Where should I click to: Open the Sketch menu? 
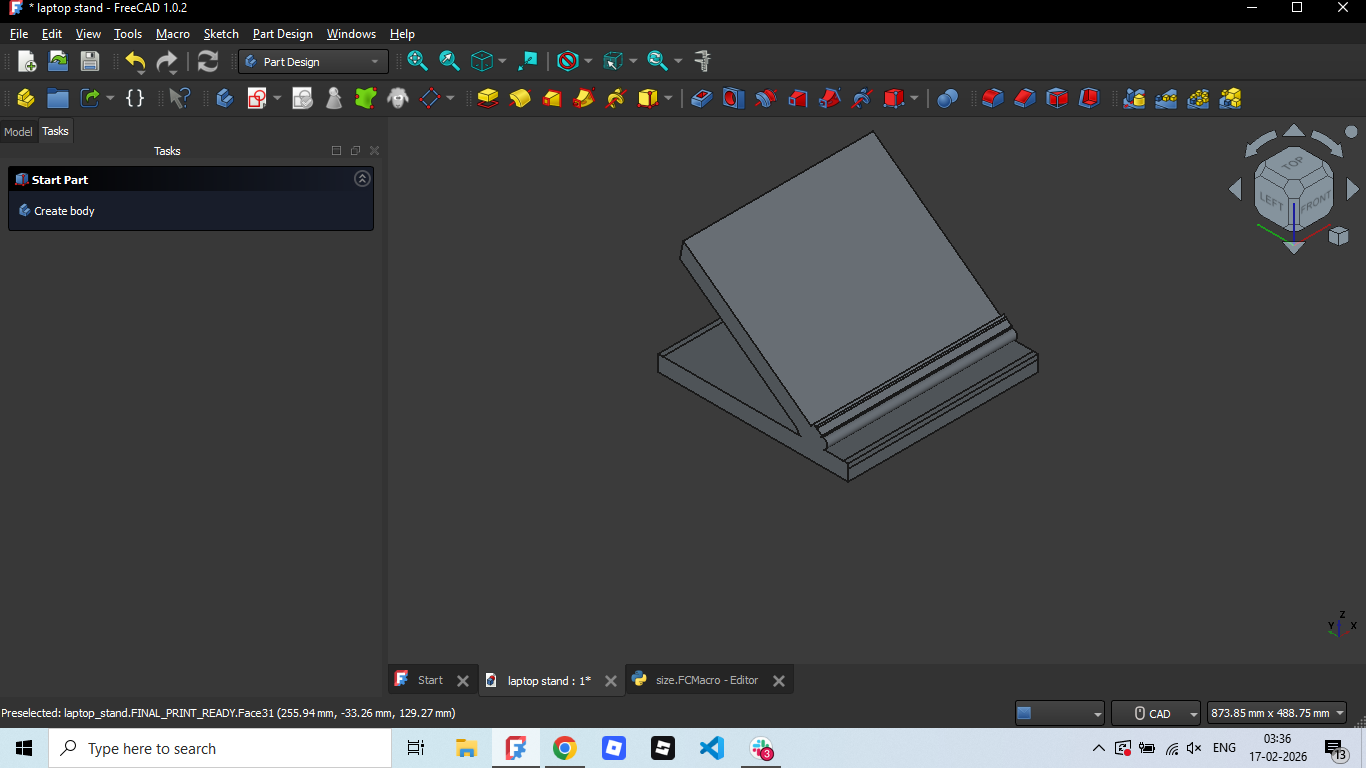pos(221,34)
